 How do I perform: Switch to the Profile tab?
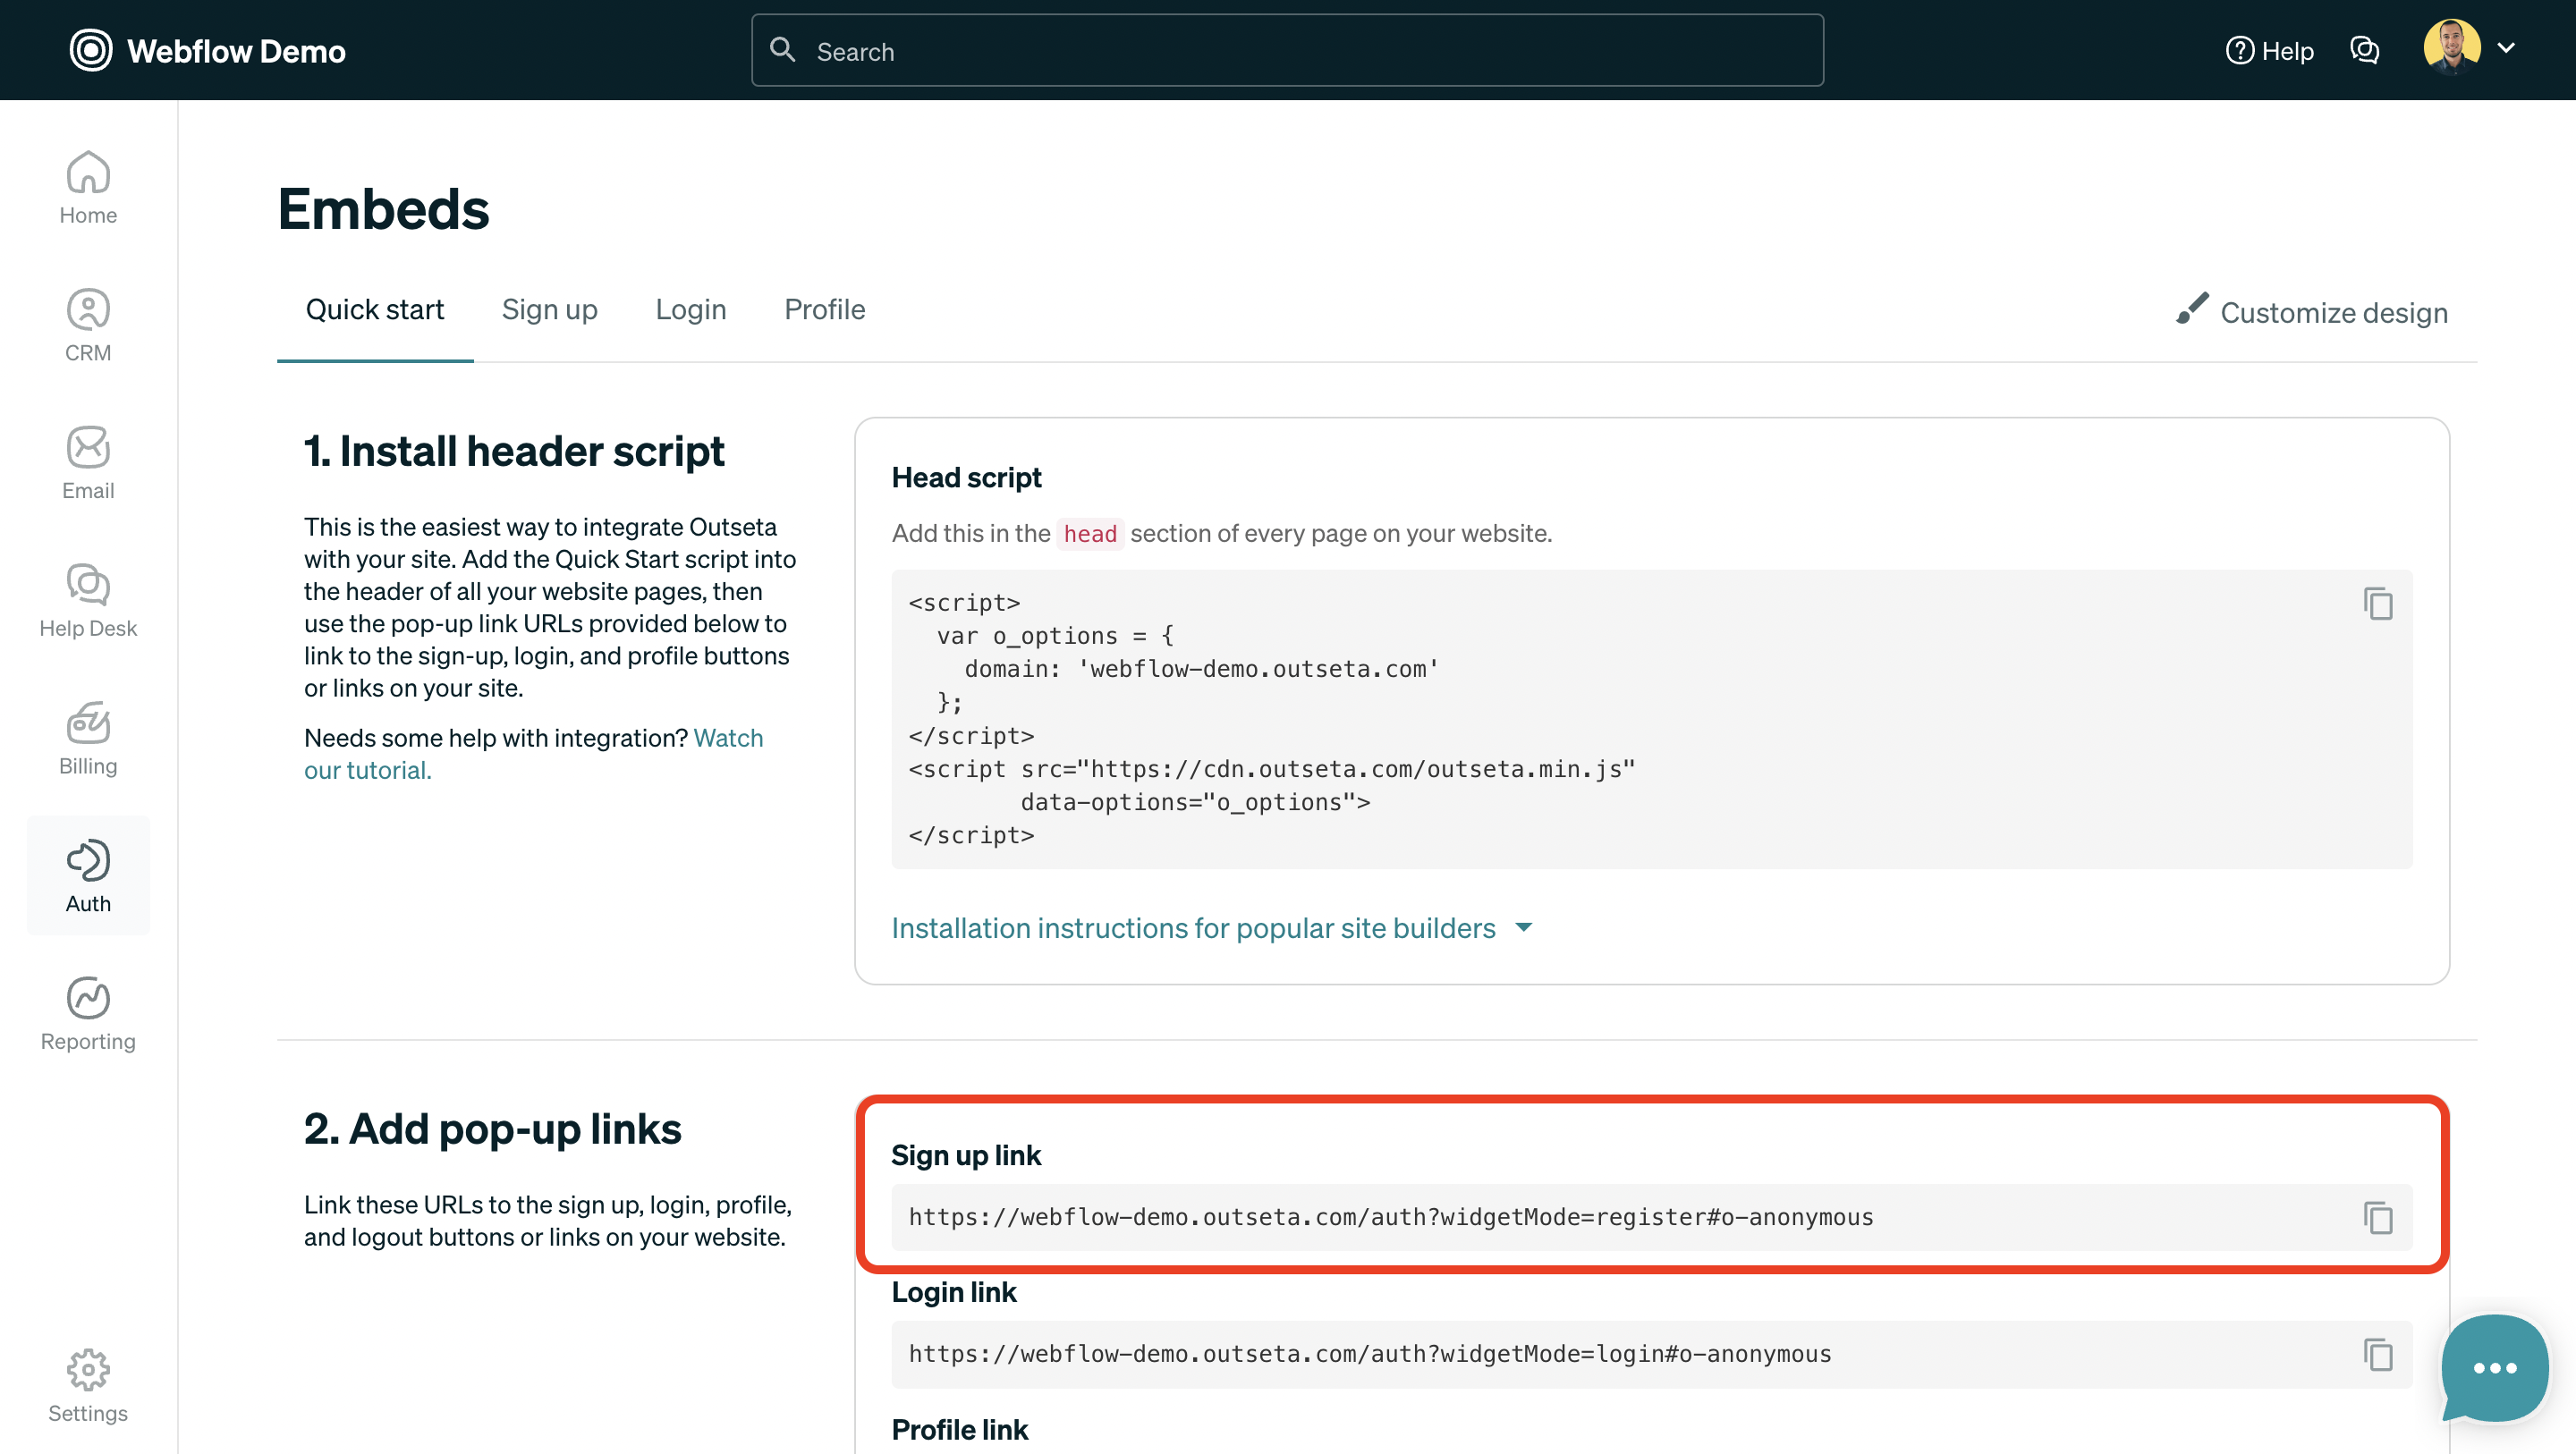823,309
